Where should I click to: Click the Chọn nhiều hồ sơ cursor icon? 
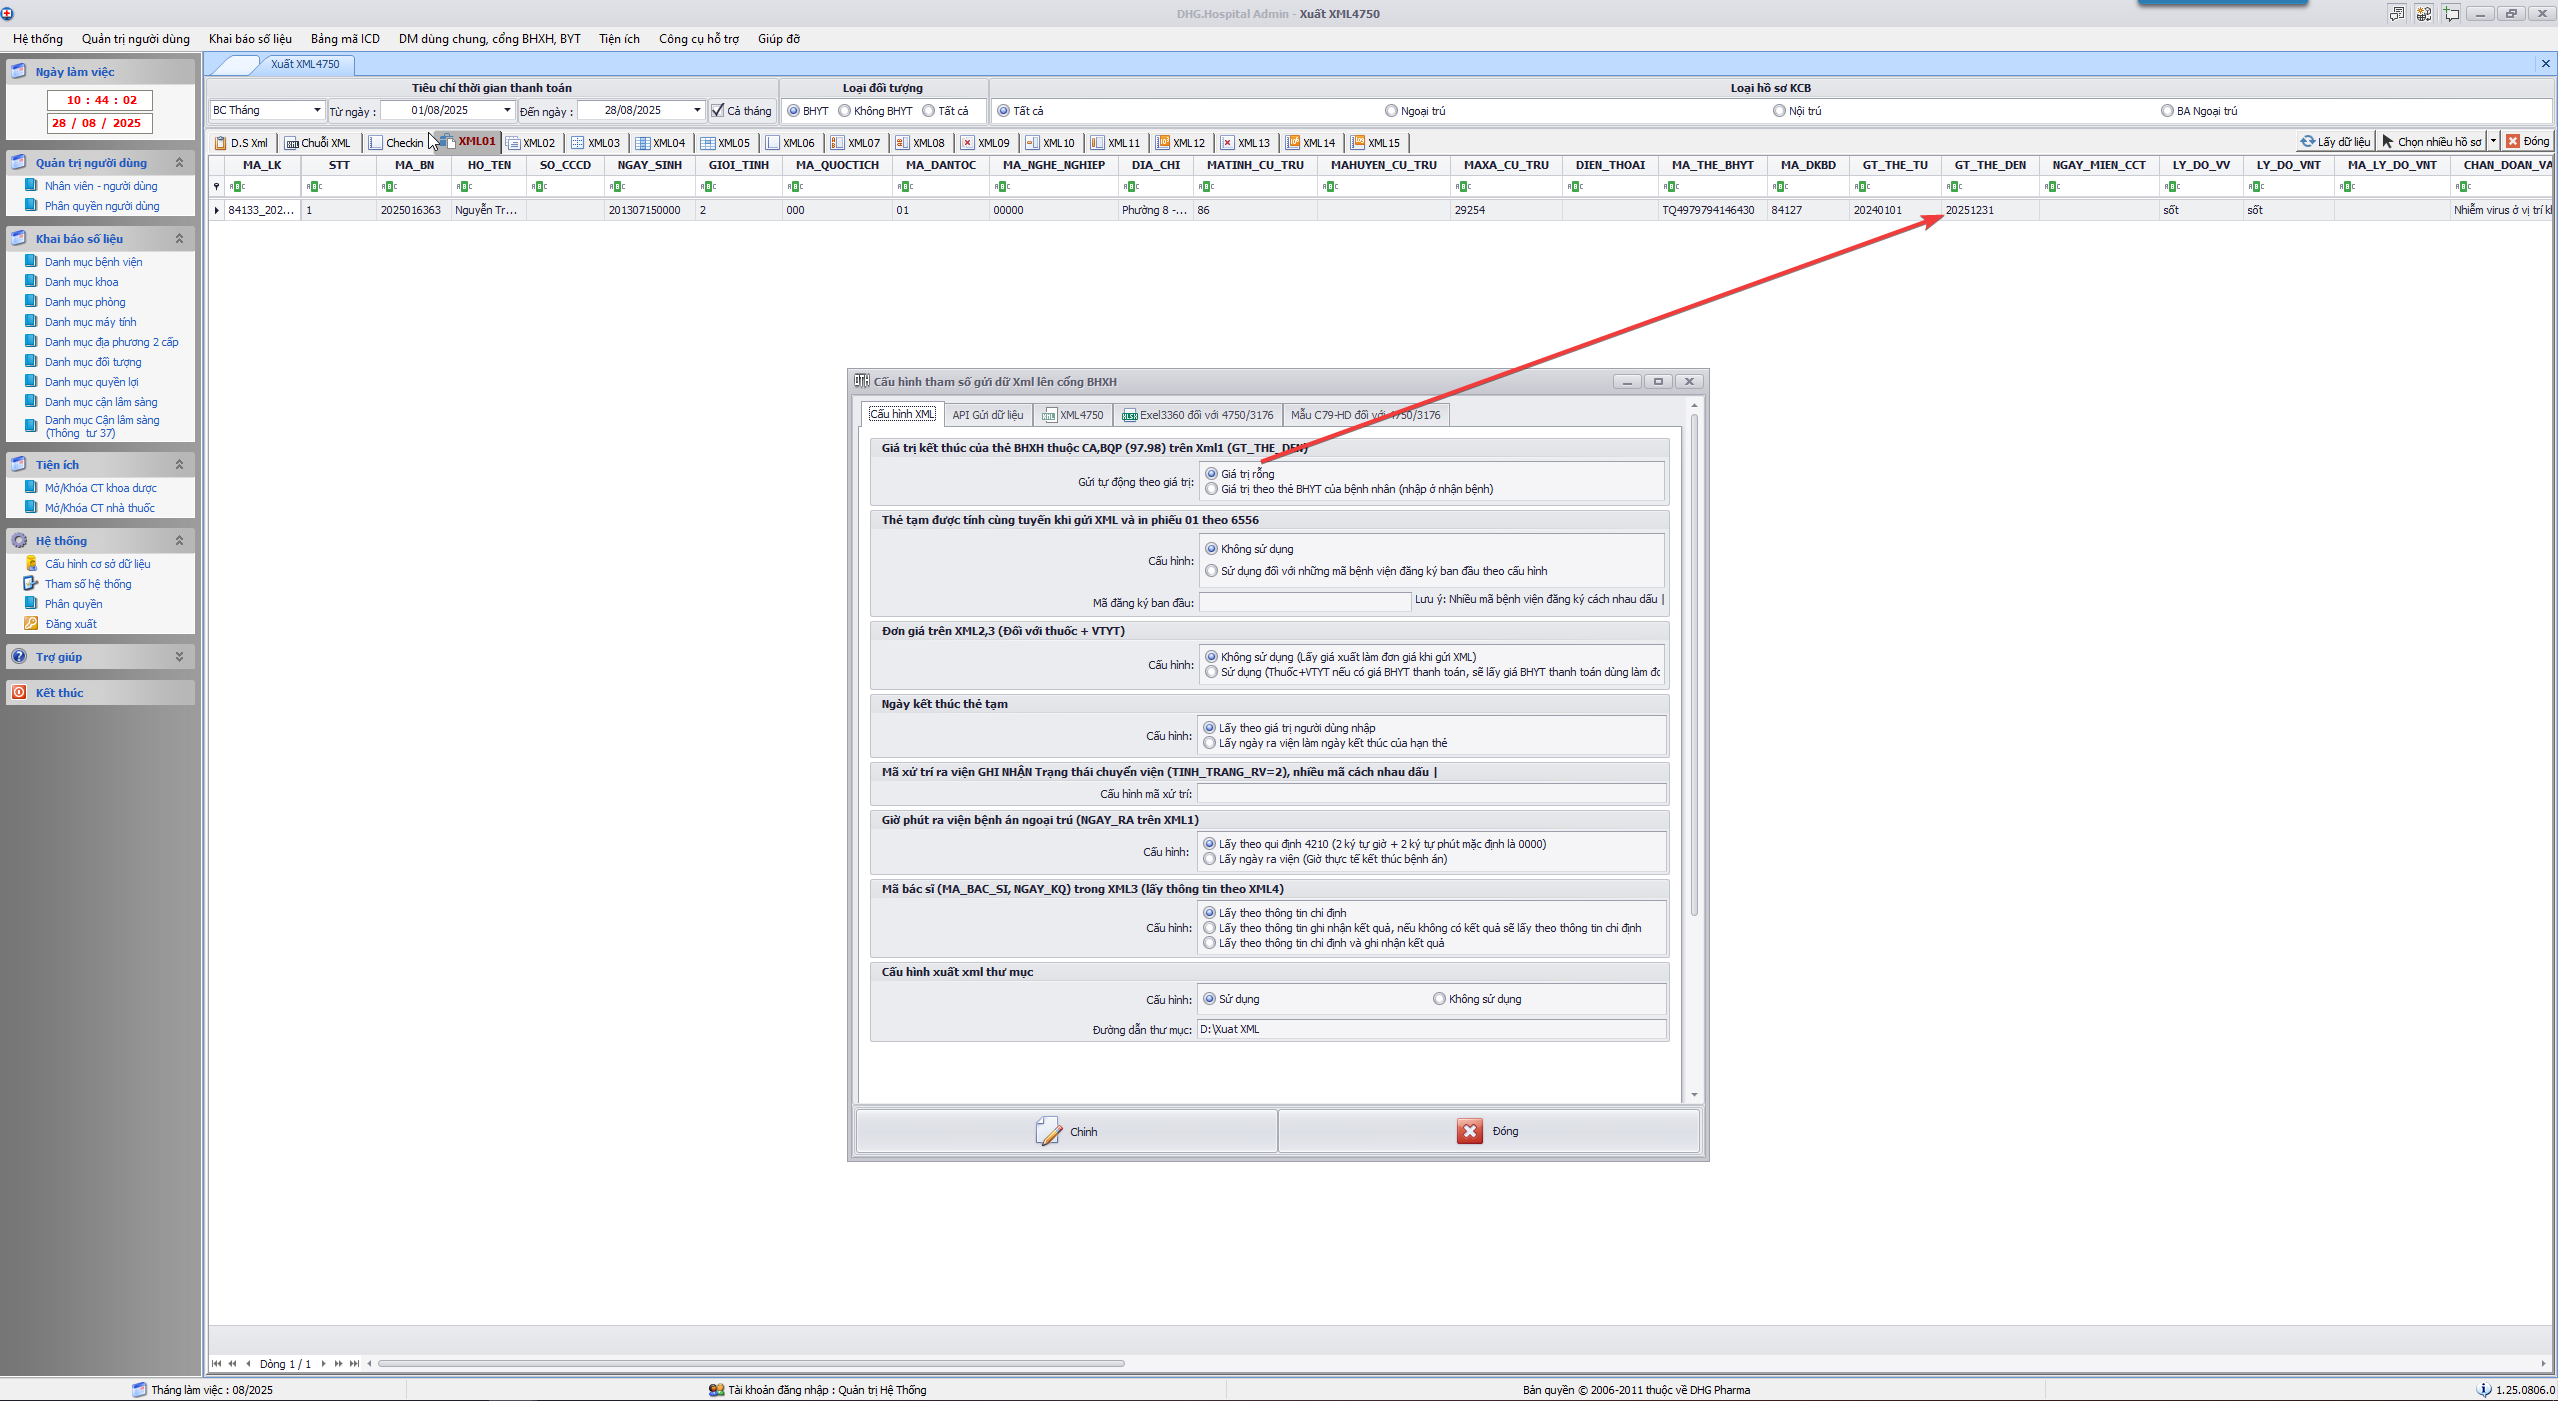coord(2387,141)
